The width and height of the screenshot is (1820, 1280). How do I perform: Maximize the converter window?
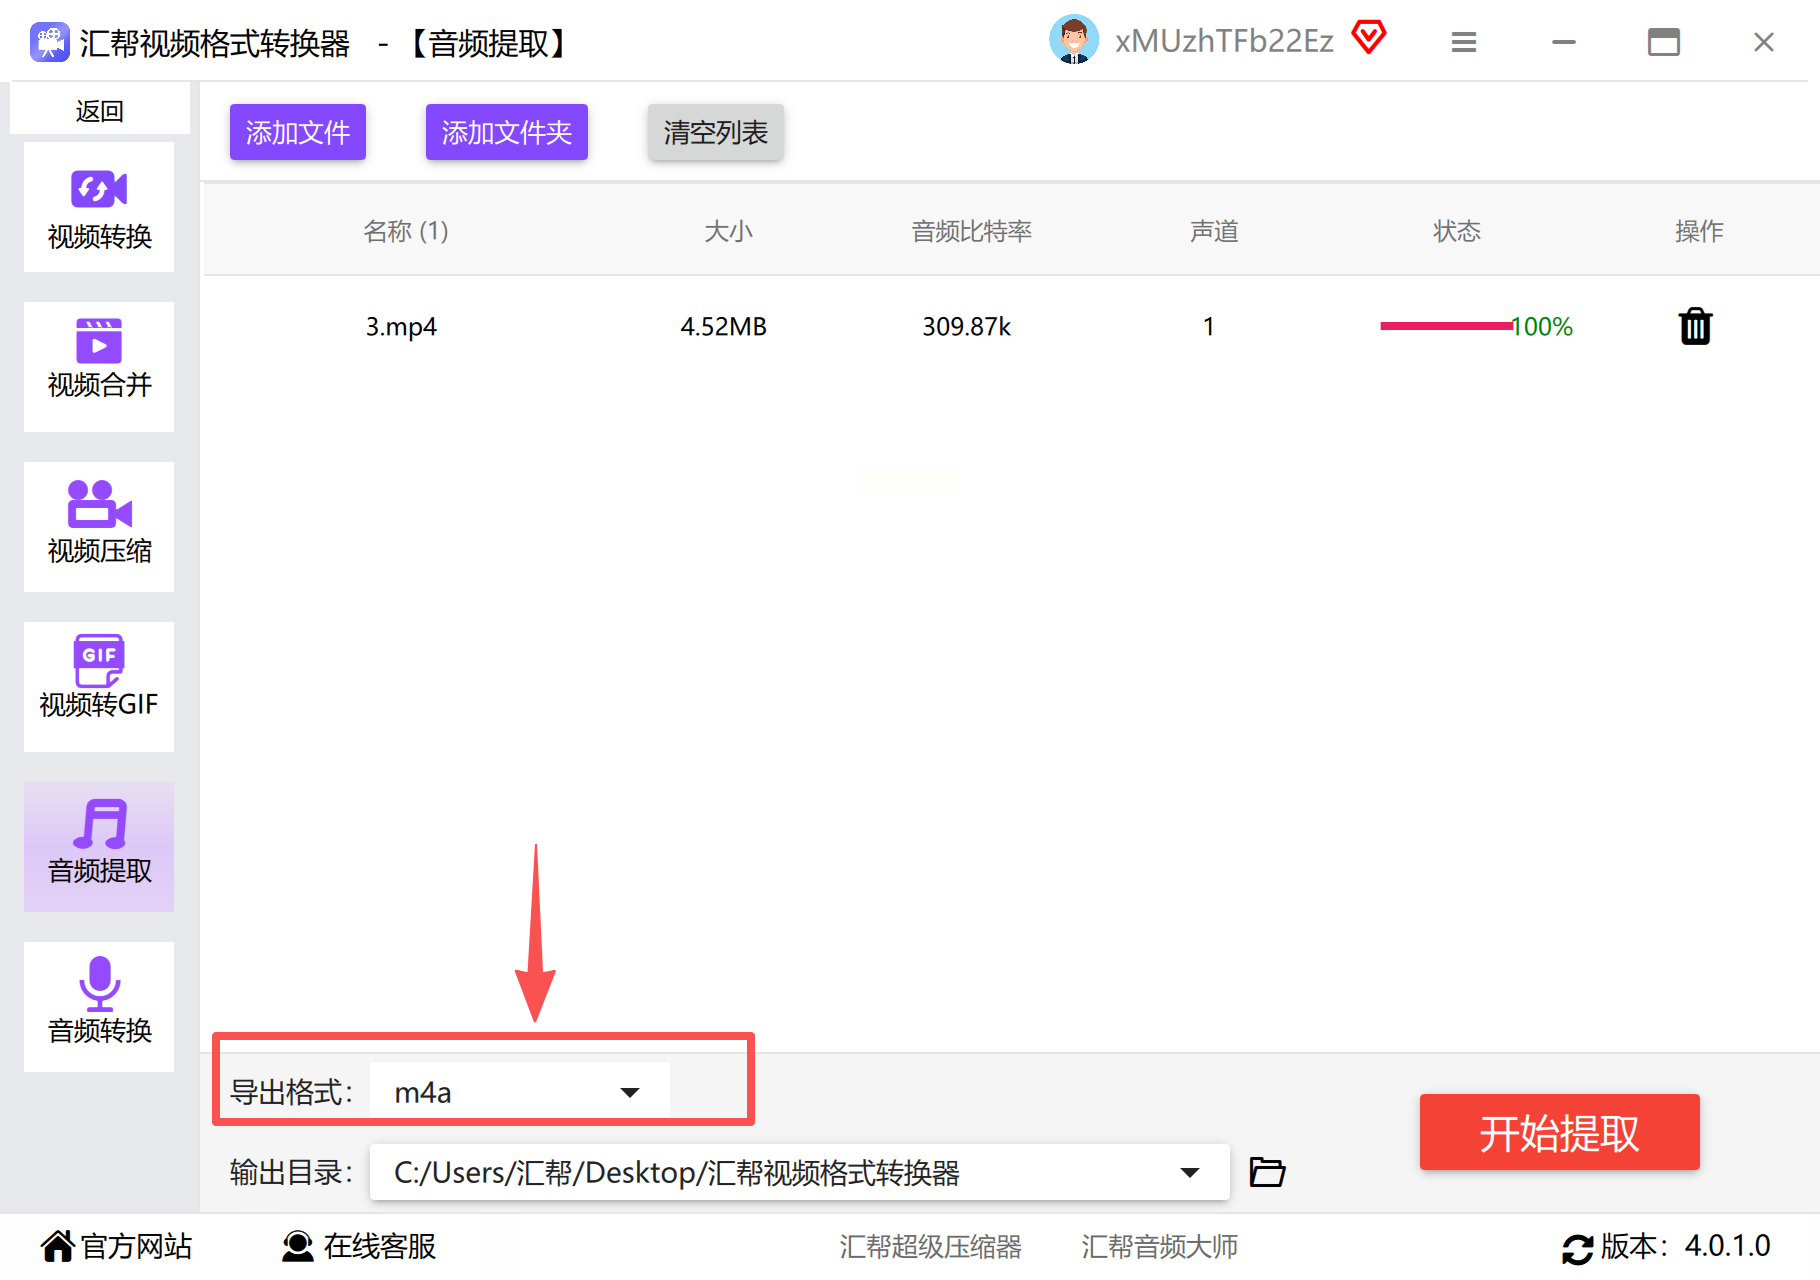(x=1664, y=42)
